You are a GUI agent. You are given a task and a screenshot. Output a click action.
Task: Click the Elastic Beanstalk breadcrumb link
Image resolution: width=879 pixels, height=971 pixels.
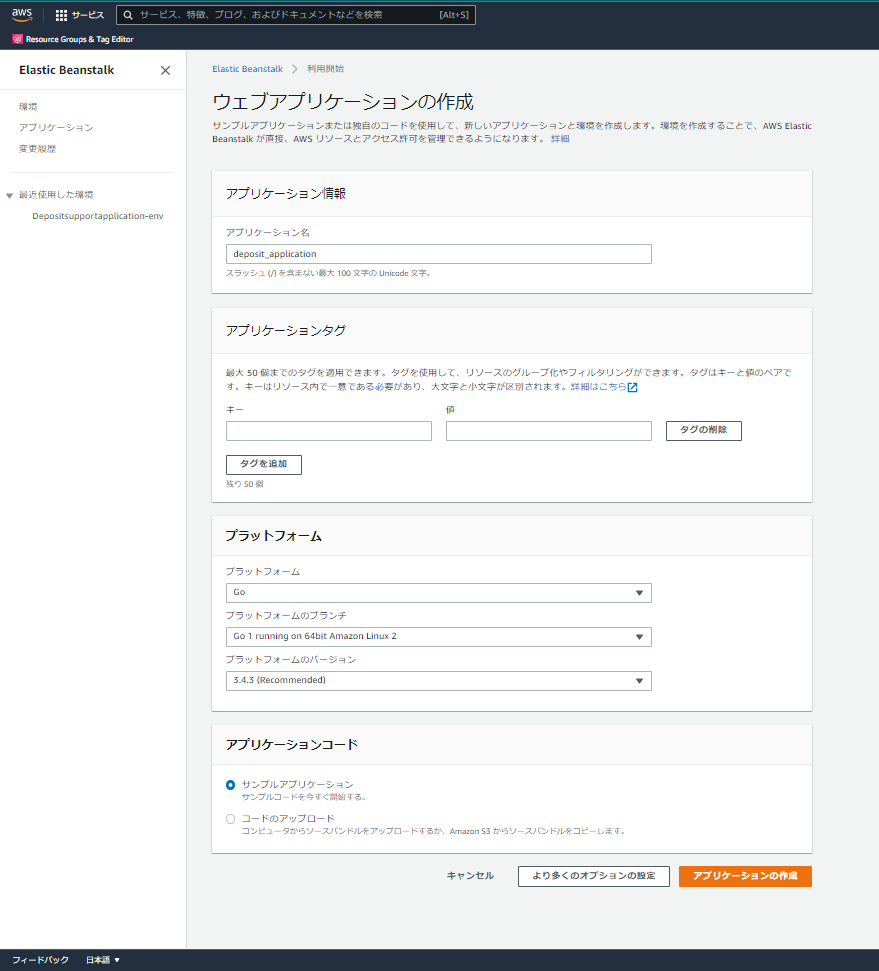247,69
